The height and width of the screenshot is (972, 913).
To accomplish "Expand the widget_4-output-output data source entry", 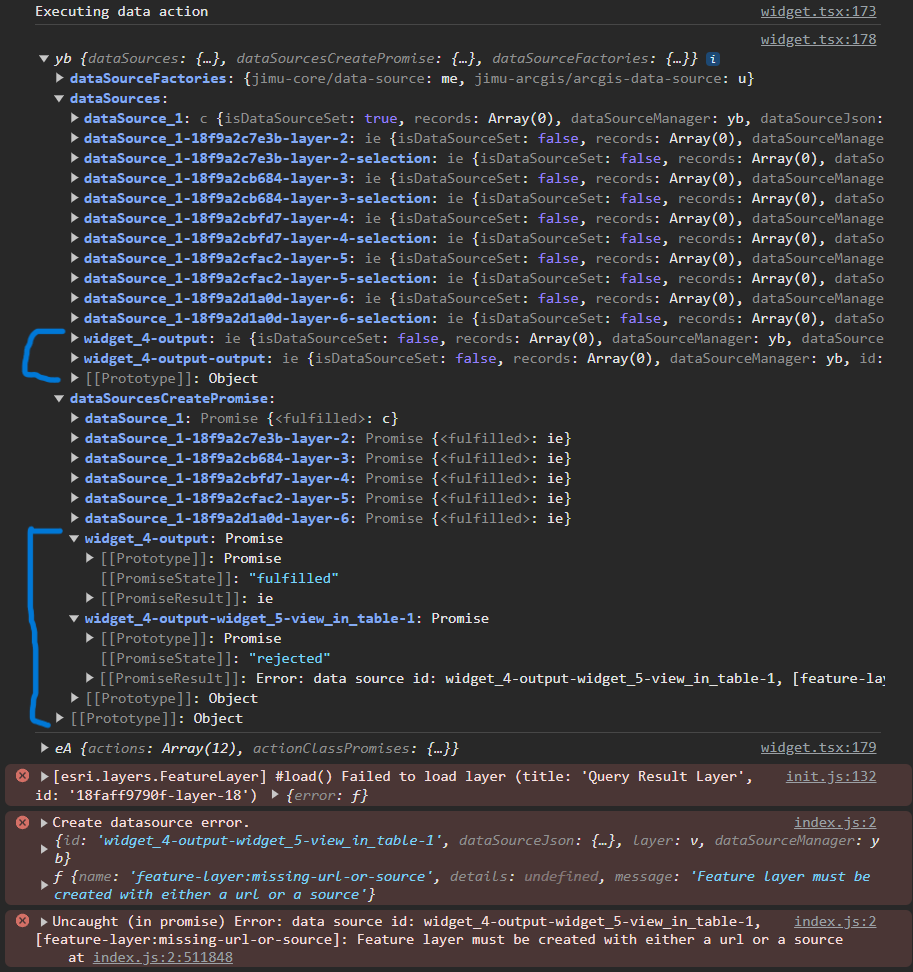I will 76,358.
